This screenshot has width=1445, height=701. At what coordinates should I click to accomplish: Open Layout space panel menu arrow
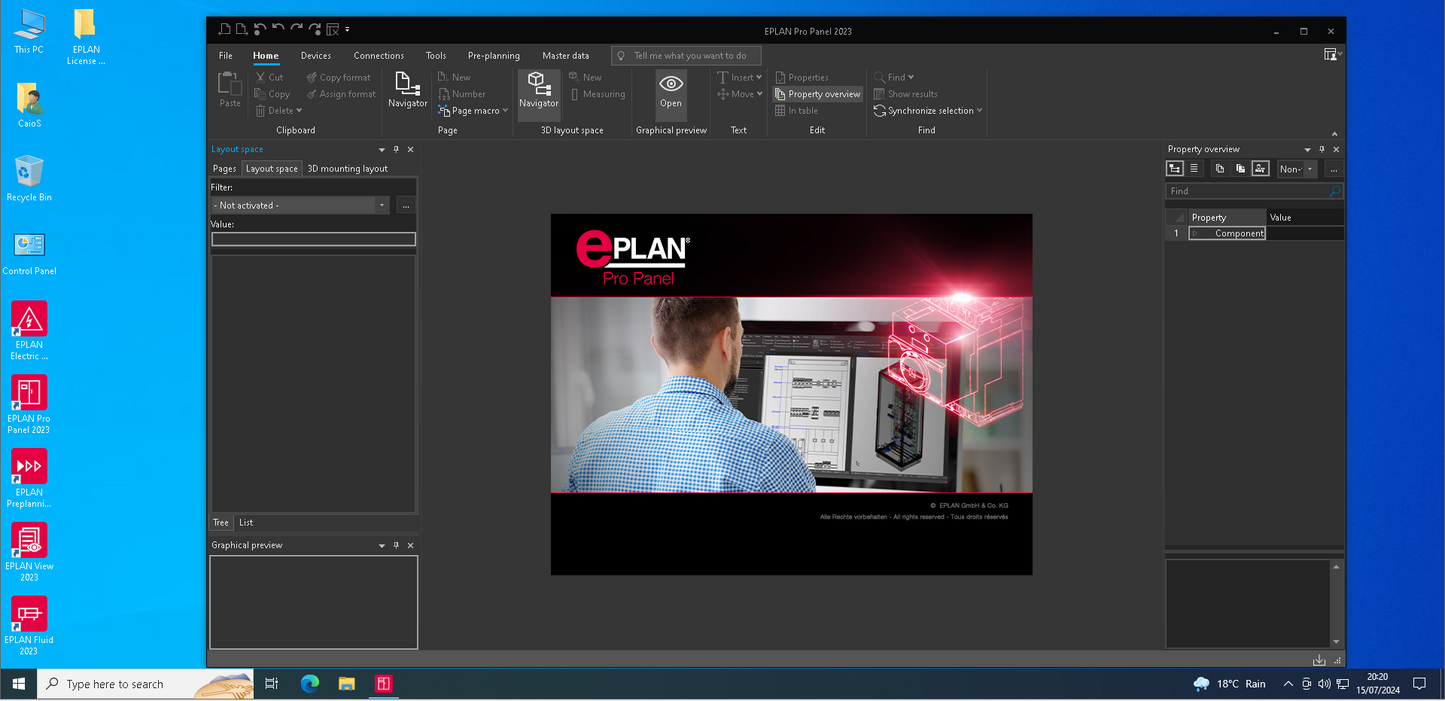(381, 149)
